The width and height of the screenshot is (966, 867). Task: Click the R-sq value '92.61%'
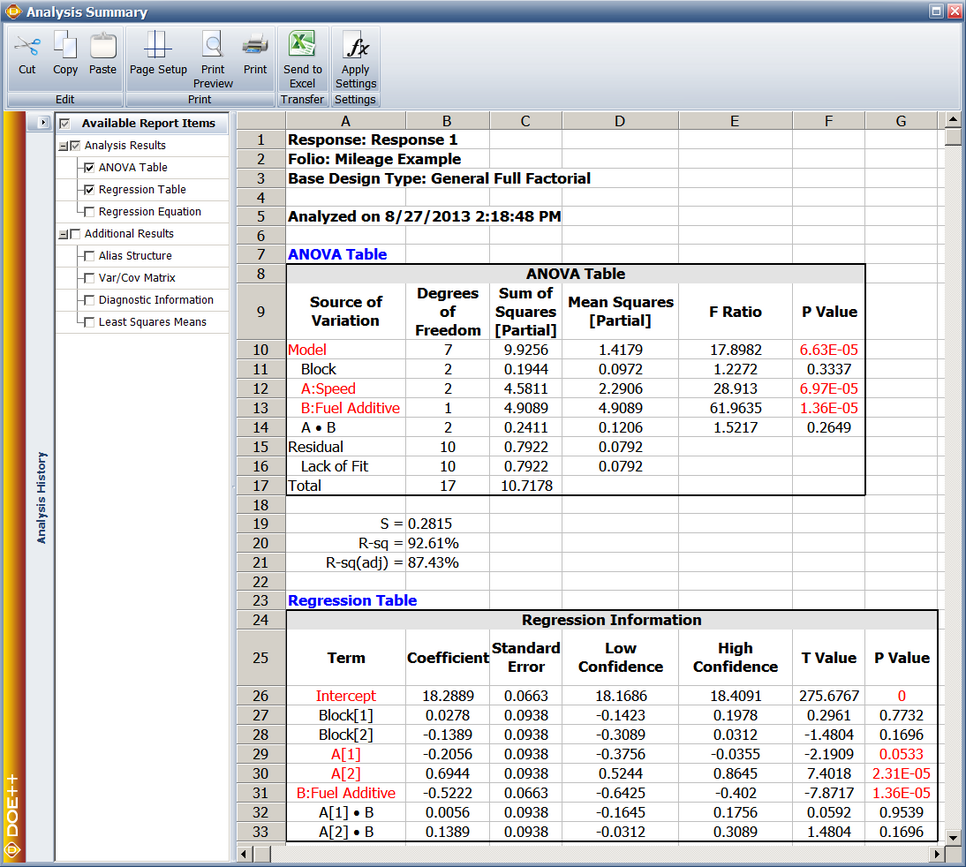(x=447, y=543)
